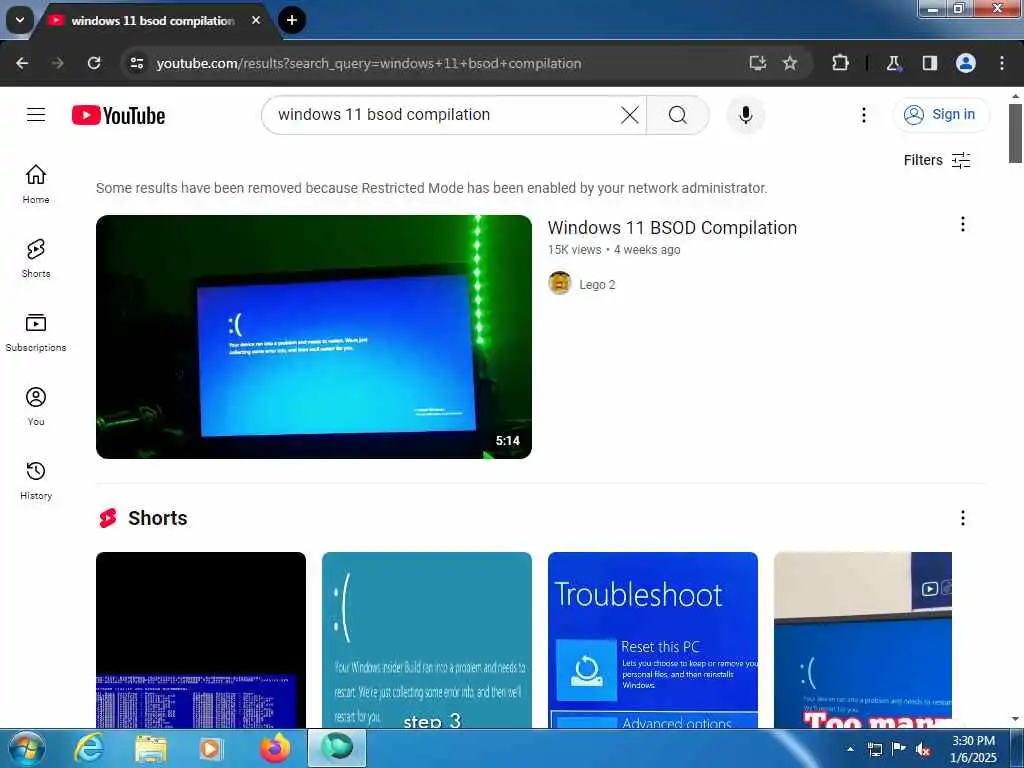Screen dimensions: 1024x768
Task: Search with your voice microphone
Action: point(746,115)
